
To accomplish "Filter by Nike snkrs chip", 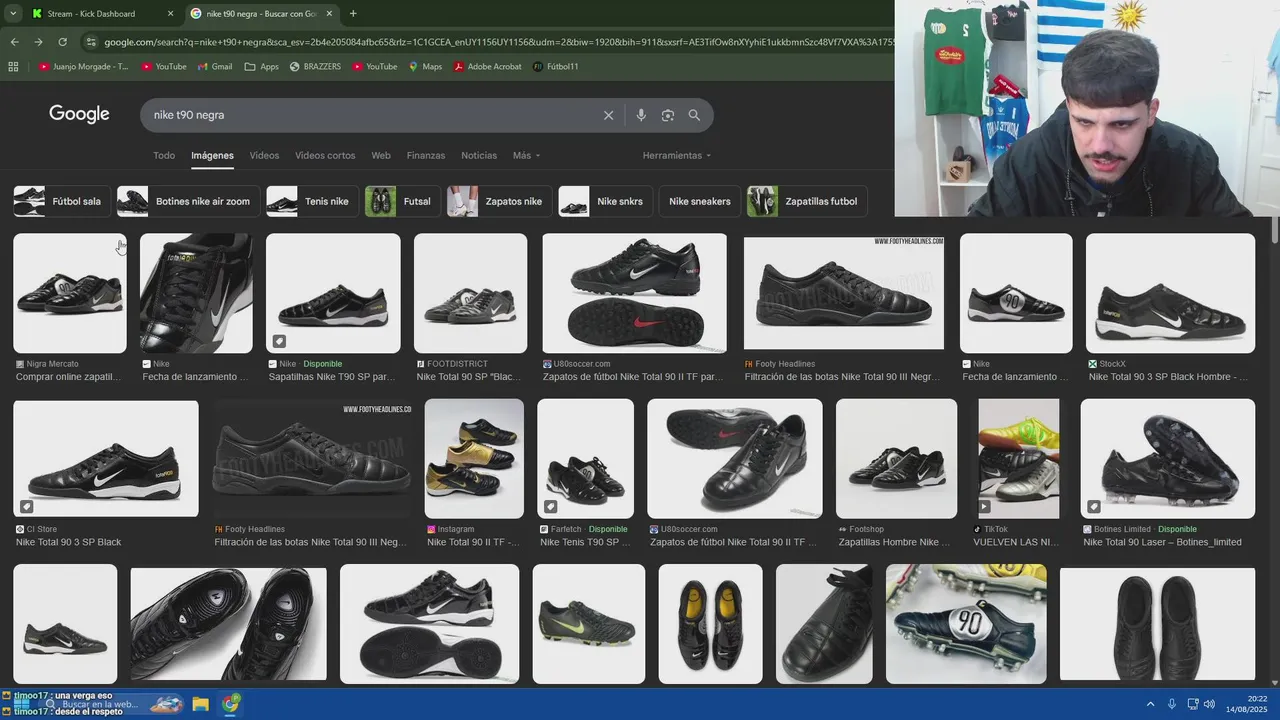I will tap(606, 201).
